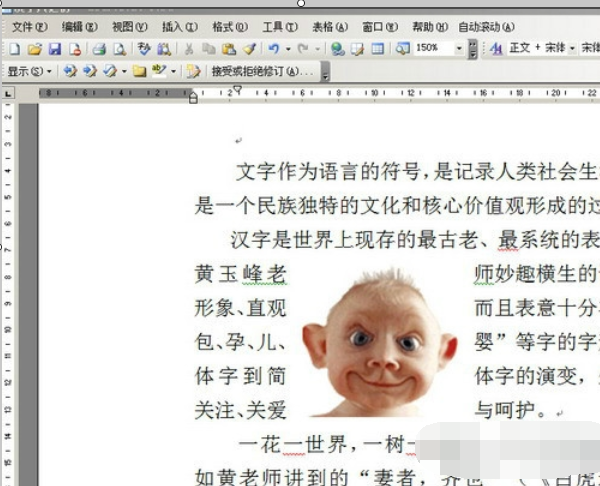Accept the selected change
This screenshot has width=600, height=486.
pyautogui.click(x=110, y=71)
